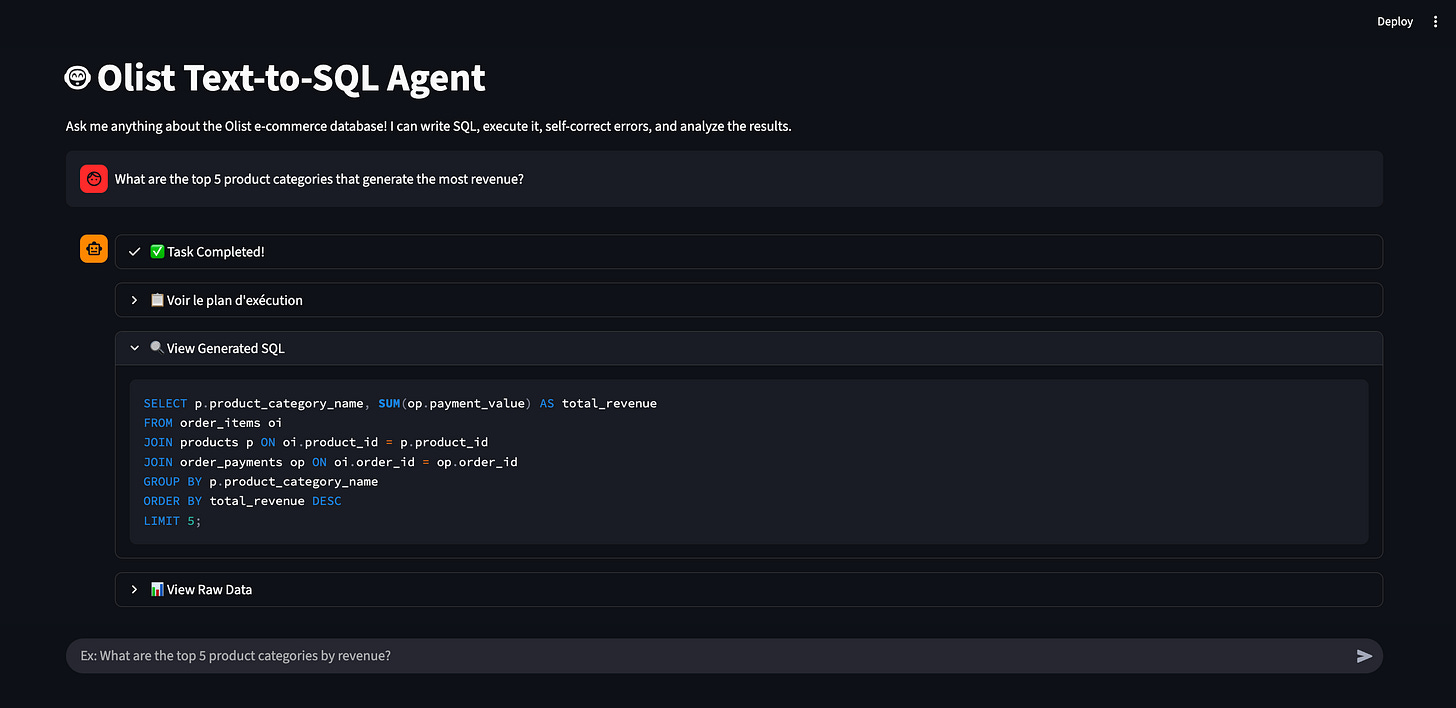Click the green checkmark icon in Task Completed

(159, 251)
